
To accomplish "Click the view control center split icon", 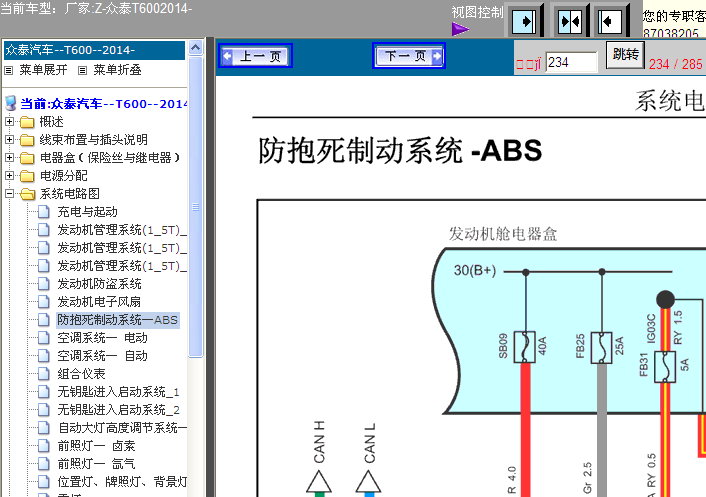I will [x=569, y=21].
